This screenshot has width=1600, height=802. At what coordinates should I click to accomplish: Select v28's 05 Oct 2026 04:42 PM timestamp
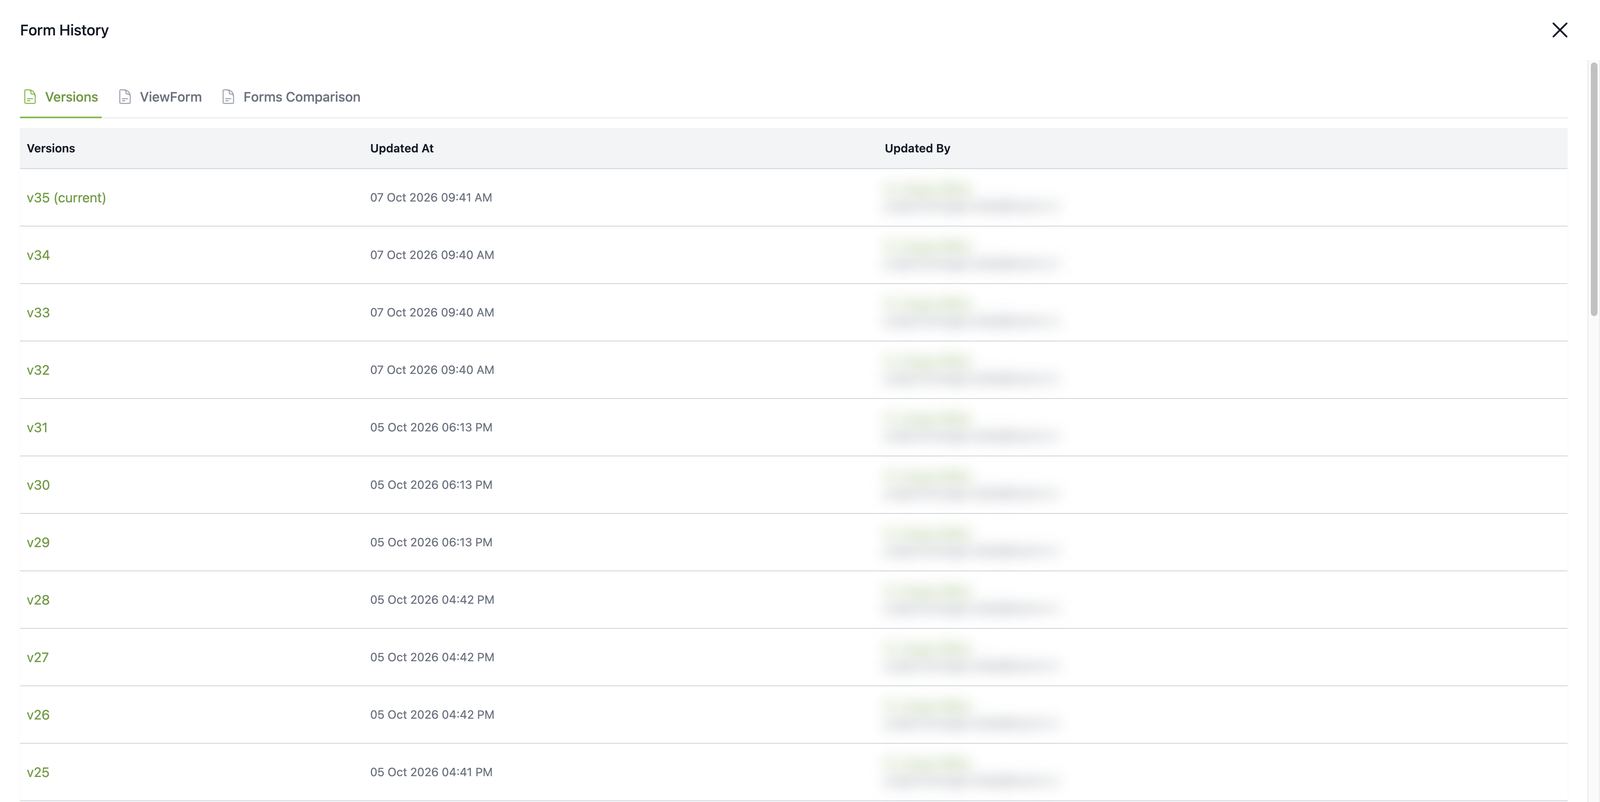pos(432,600)
